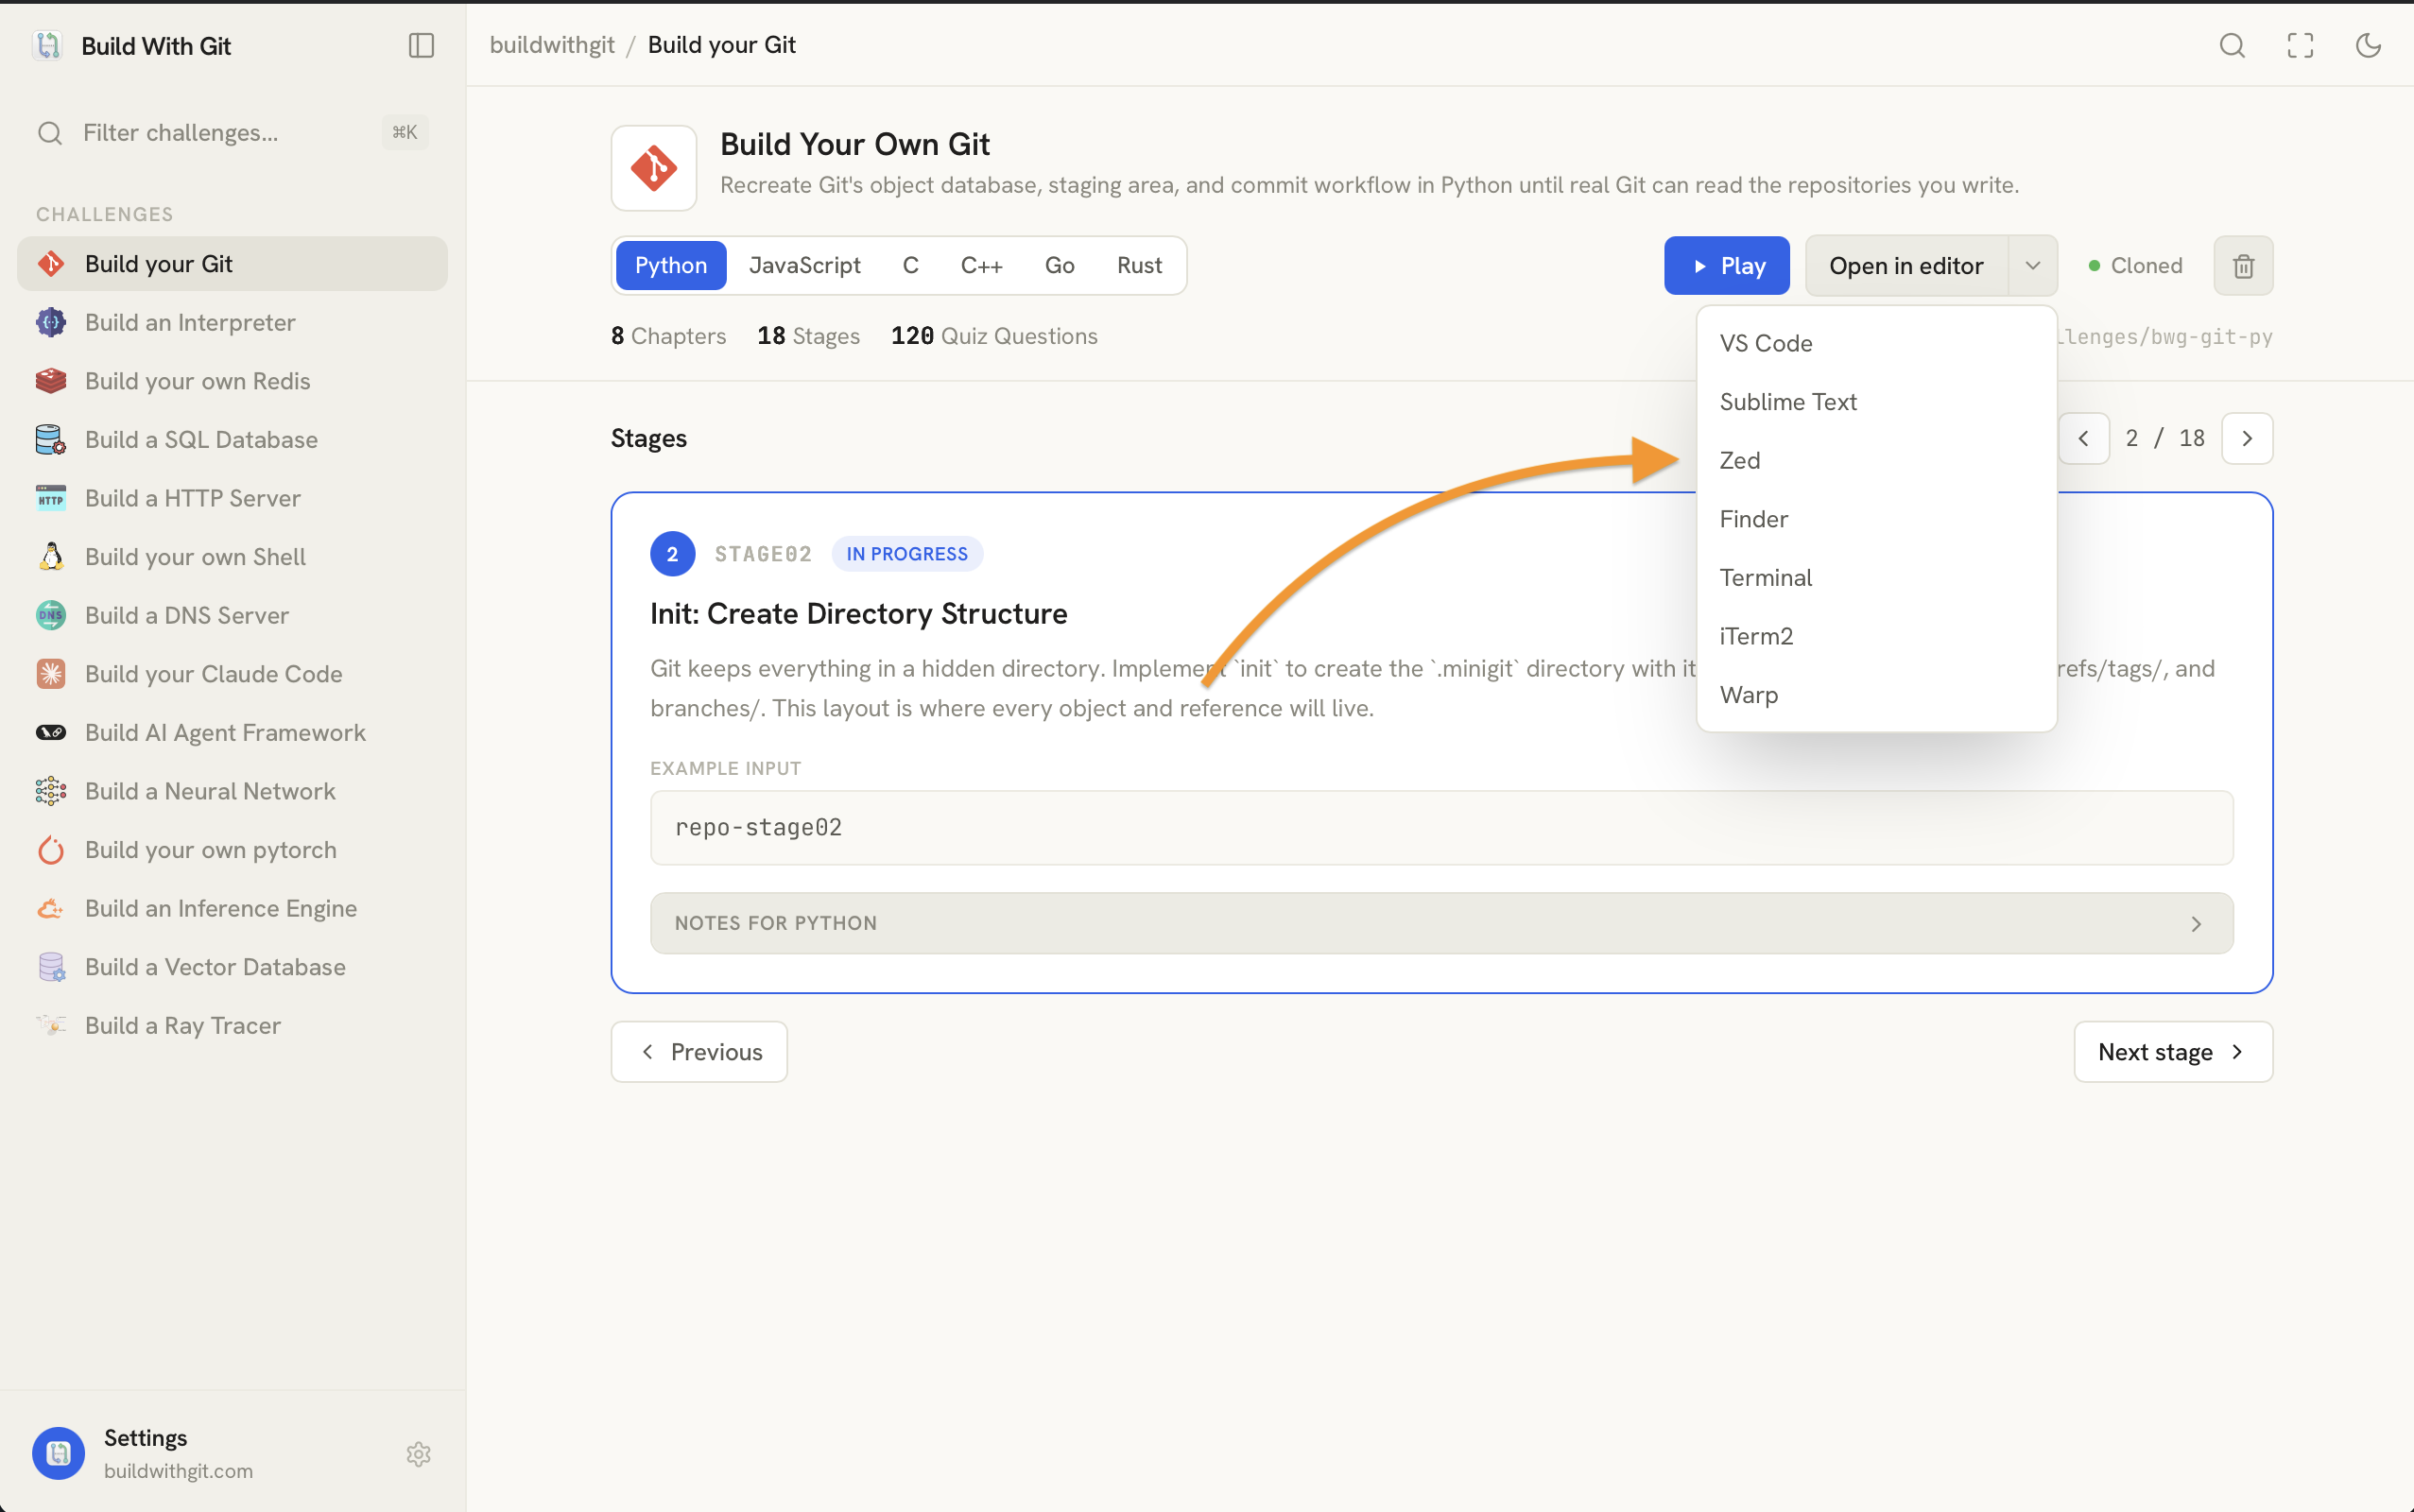Click the SQL Database icon

51,440
